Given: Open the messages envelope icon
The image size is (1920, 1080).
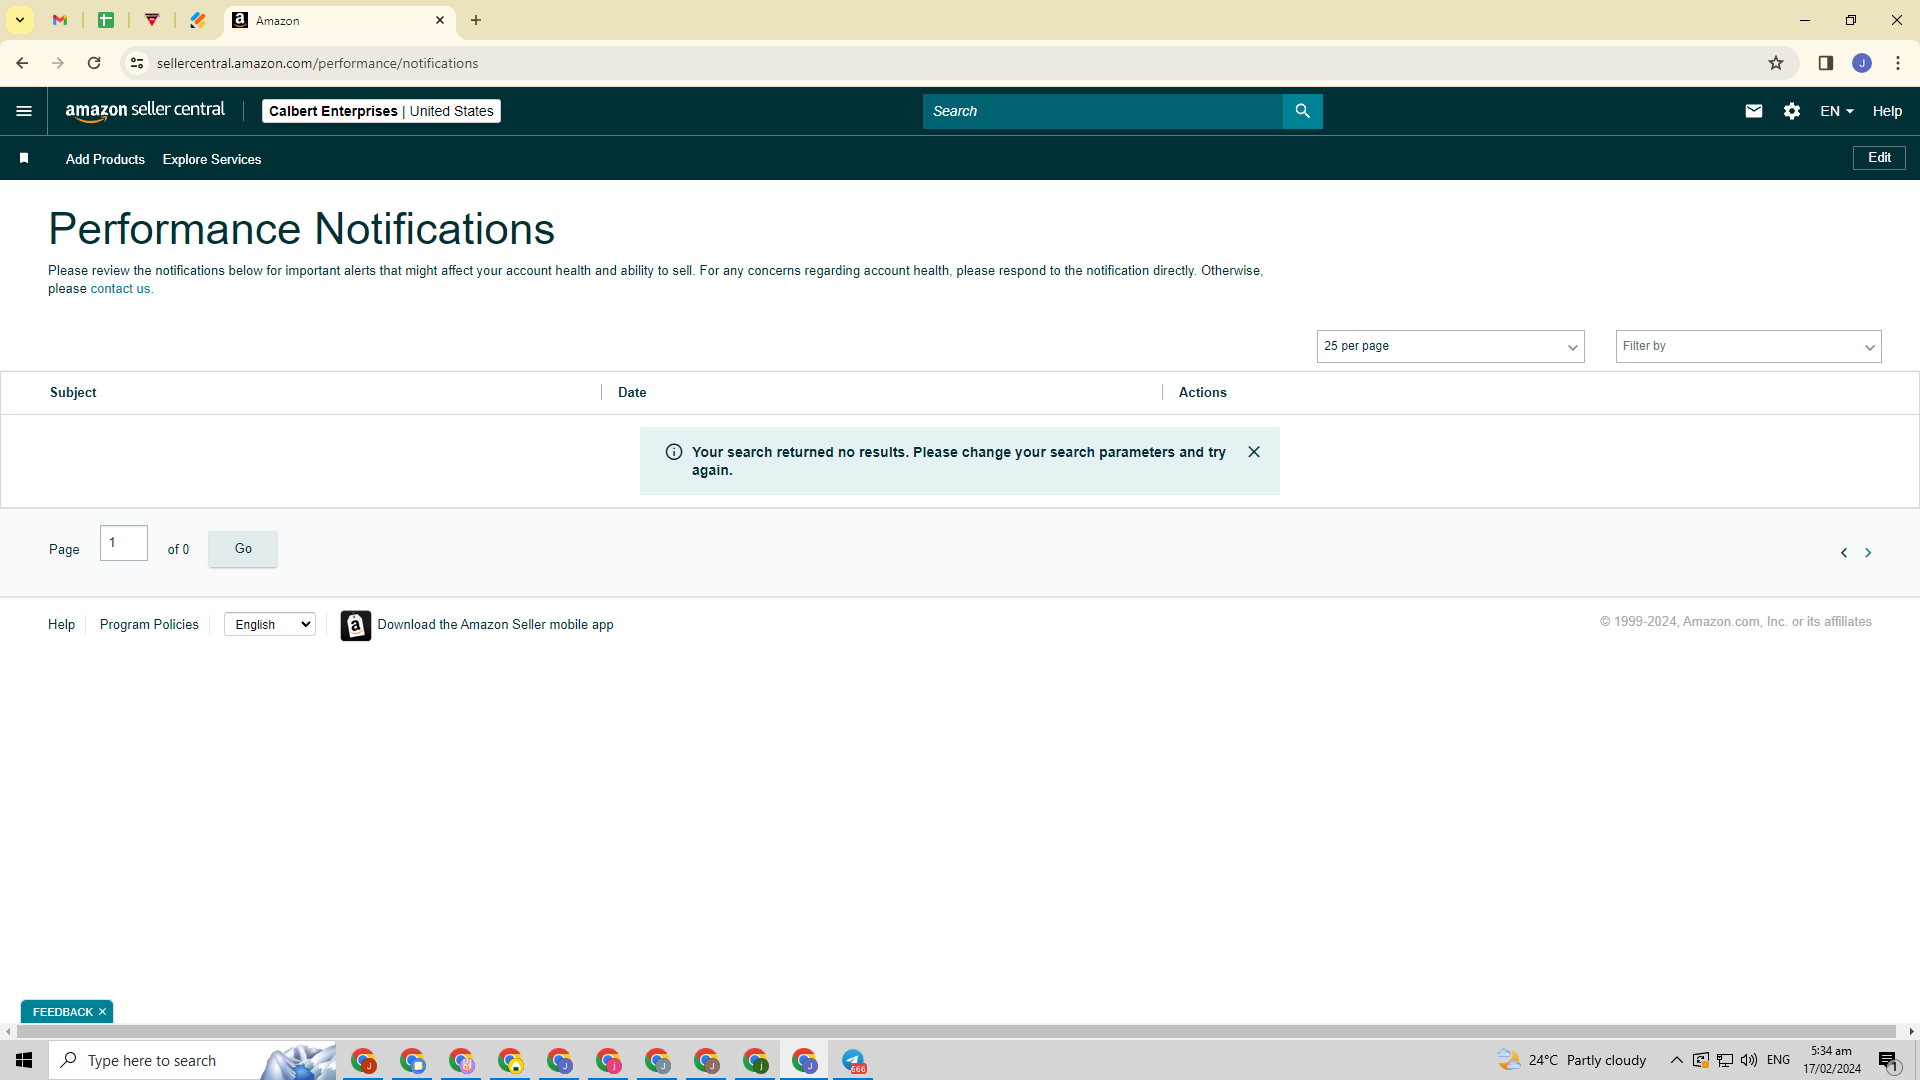Looking at the screenshot, I should [1753, 111].
